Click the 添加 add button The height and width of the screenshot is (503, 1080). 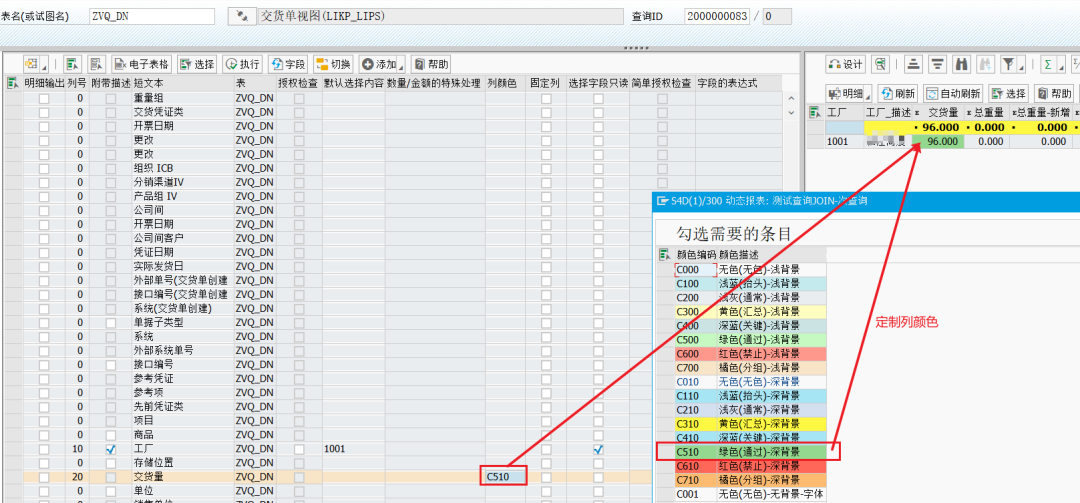click(377, 64)
